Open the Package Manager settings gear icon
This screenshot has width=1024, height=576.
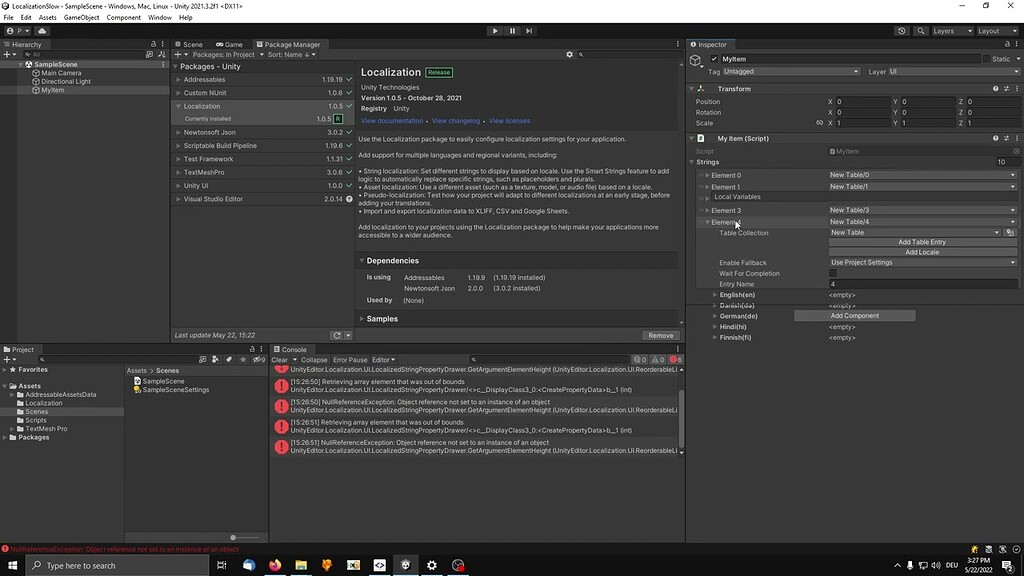click(x=569, y=55)
